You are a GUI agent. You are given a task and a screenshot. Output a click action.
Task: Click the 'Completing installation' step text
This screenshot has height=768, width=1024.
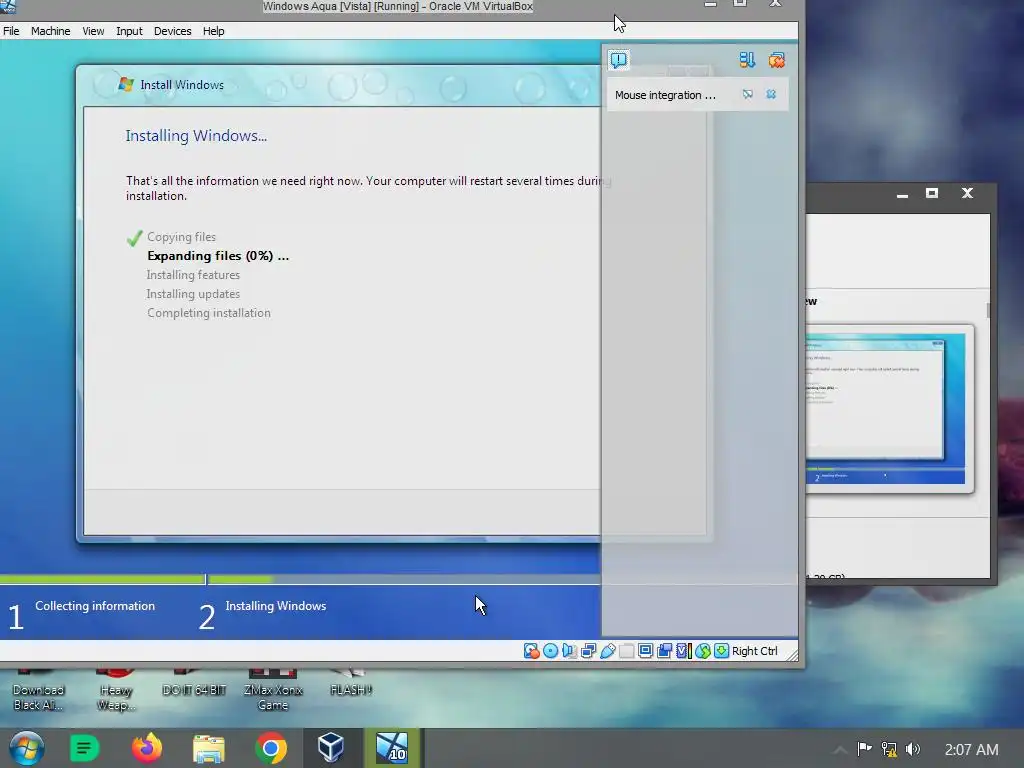click(x=209, y=313)
